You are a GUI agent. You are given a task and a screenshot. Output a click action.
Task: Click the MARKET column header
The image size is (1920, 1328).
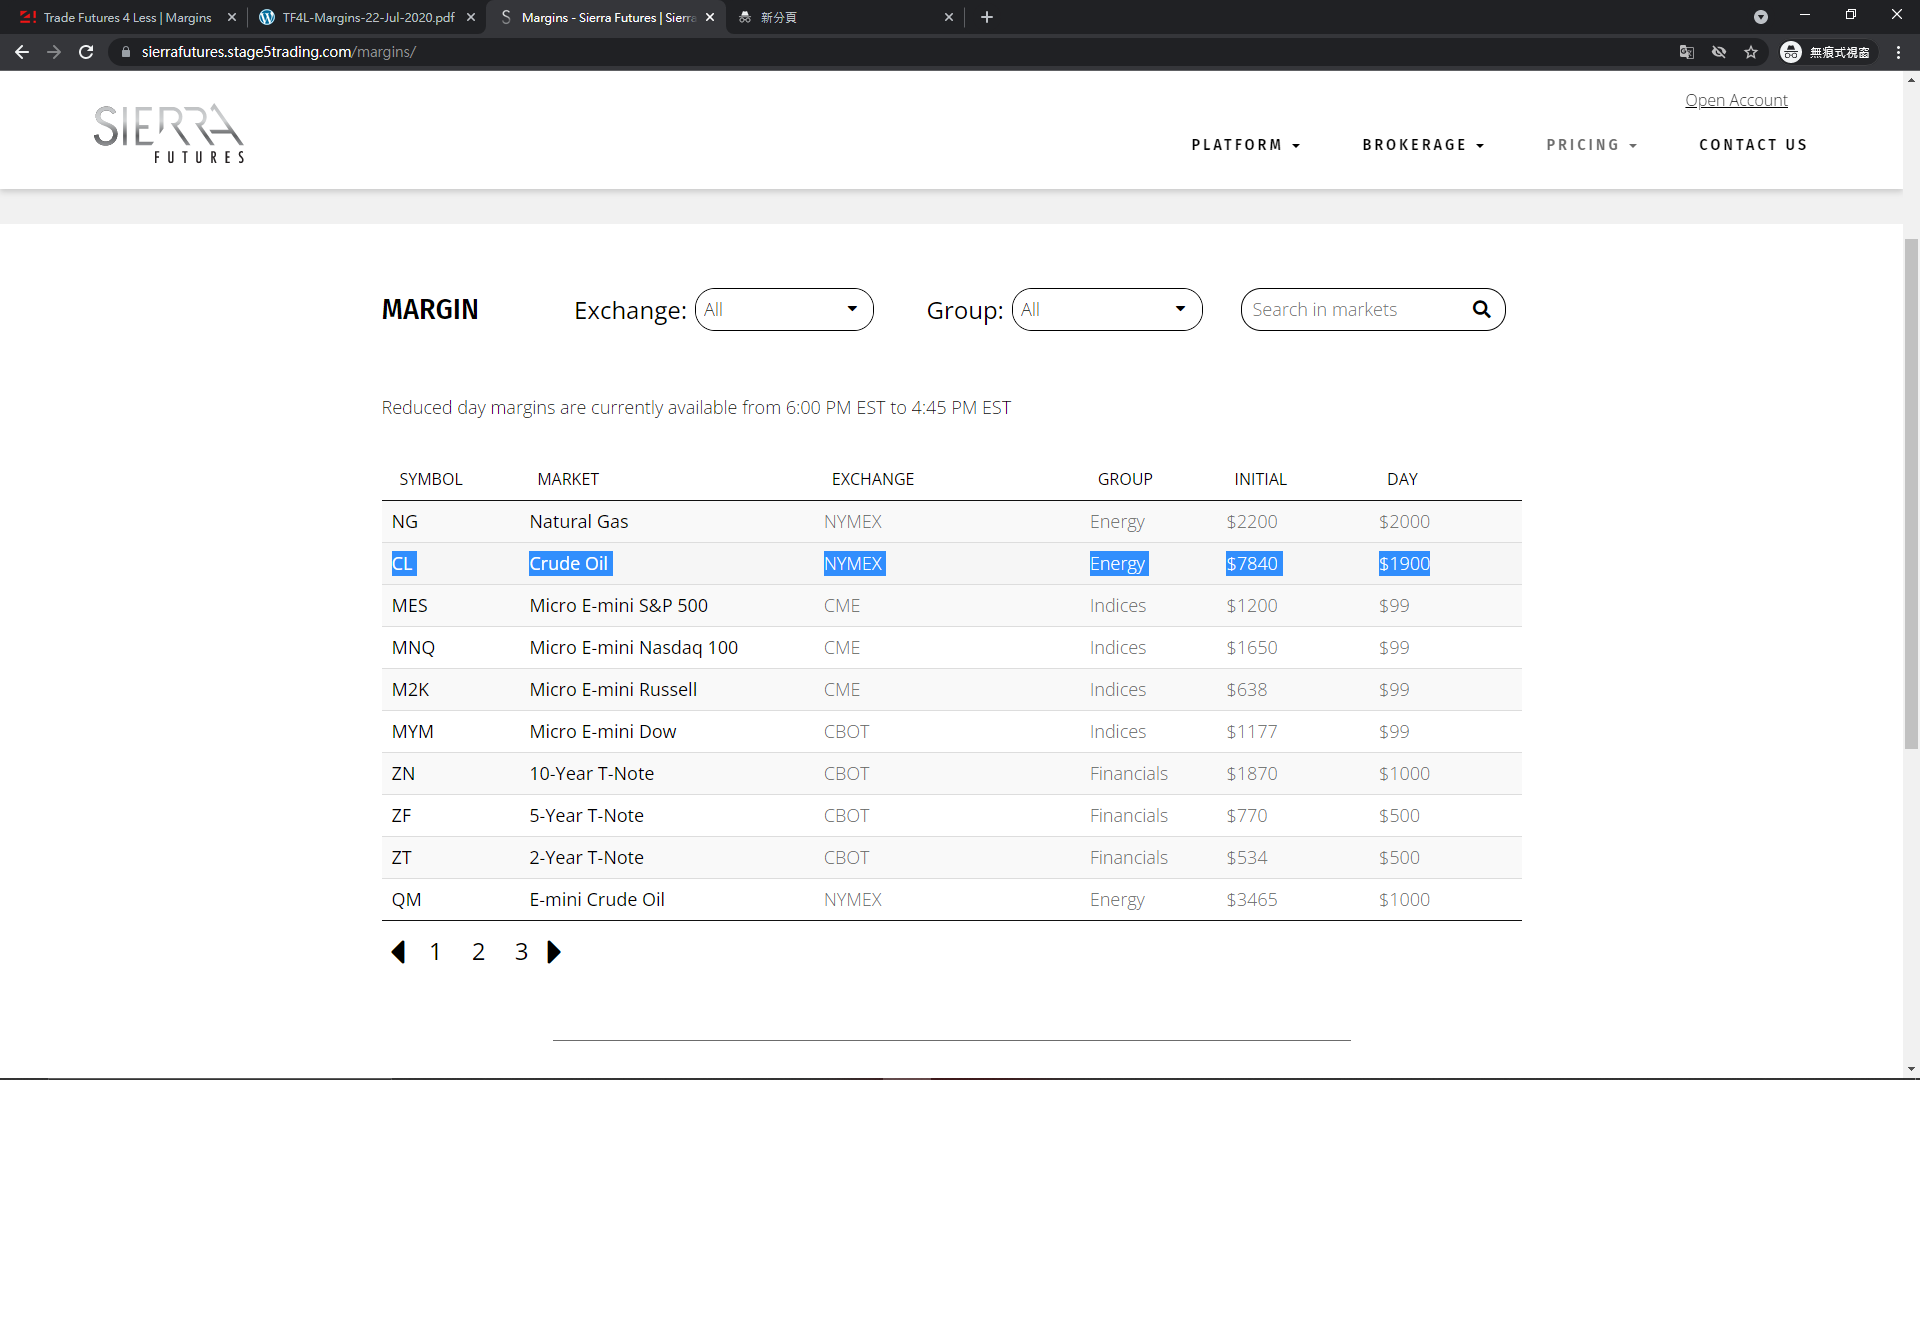tap(568, 479)
